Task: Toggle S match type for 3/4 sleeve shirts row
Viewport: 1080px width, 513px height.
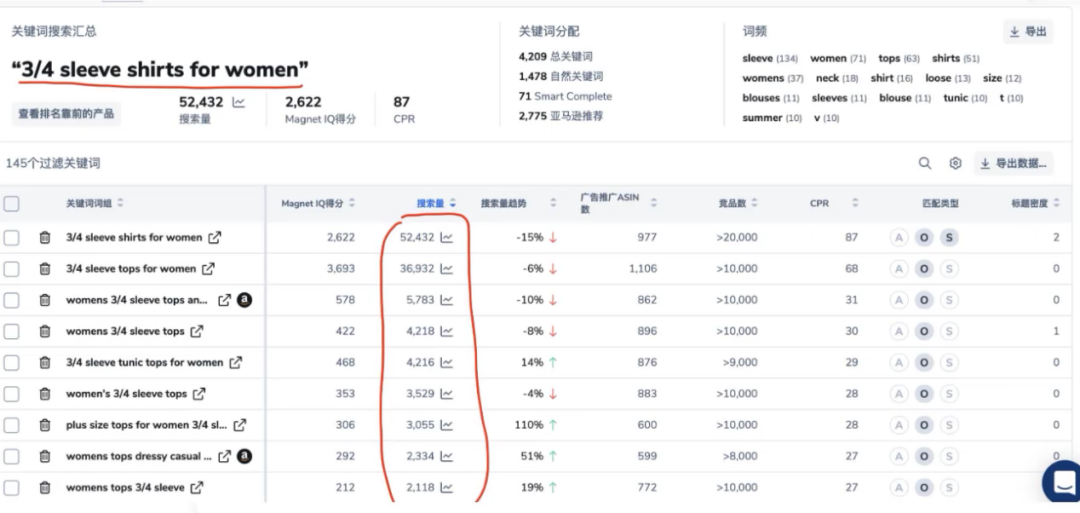Action: click(x=949, y=238)
